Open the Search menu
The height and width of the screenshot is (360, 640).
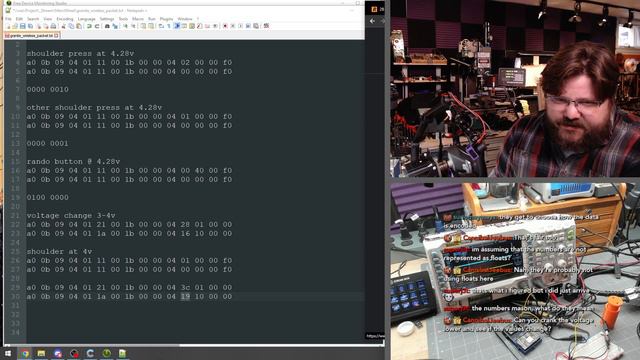(33, 19)
